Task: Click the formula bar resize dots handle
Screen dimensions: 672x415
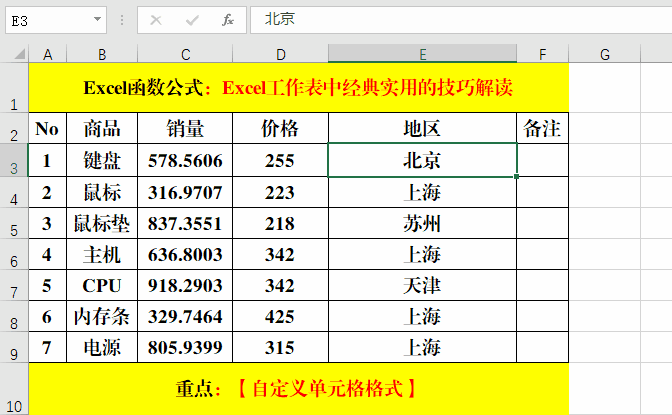Action: coord(122,20)
